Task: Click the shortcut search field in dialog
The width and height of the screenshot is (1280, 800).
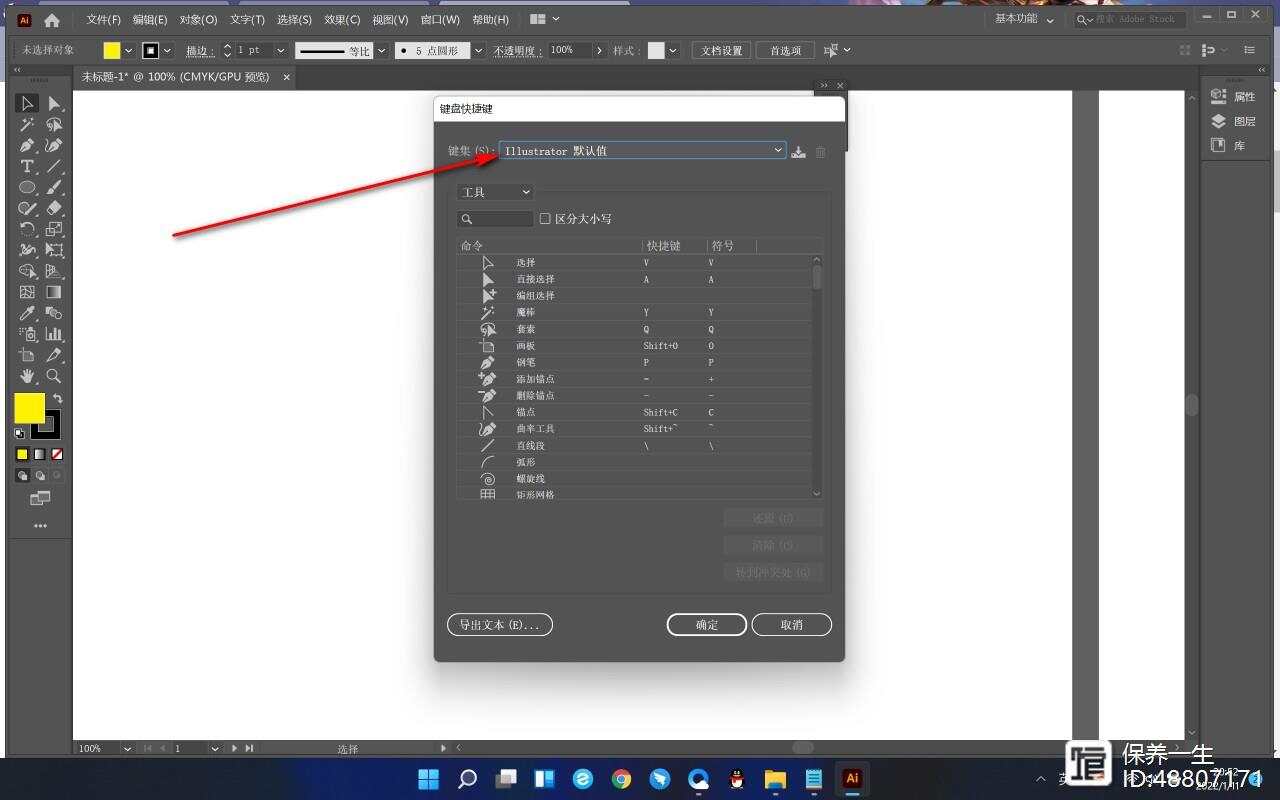Action: click(496, 219)
